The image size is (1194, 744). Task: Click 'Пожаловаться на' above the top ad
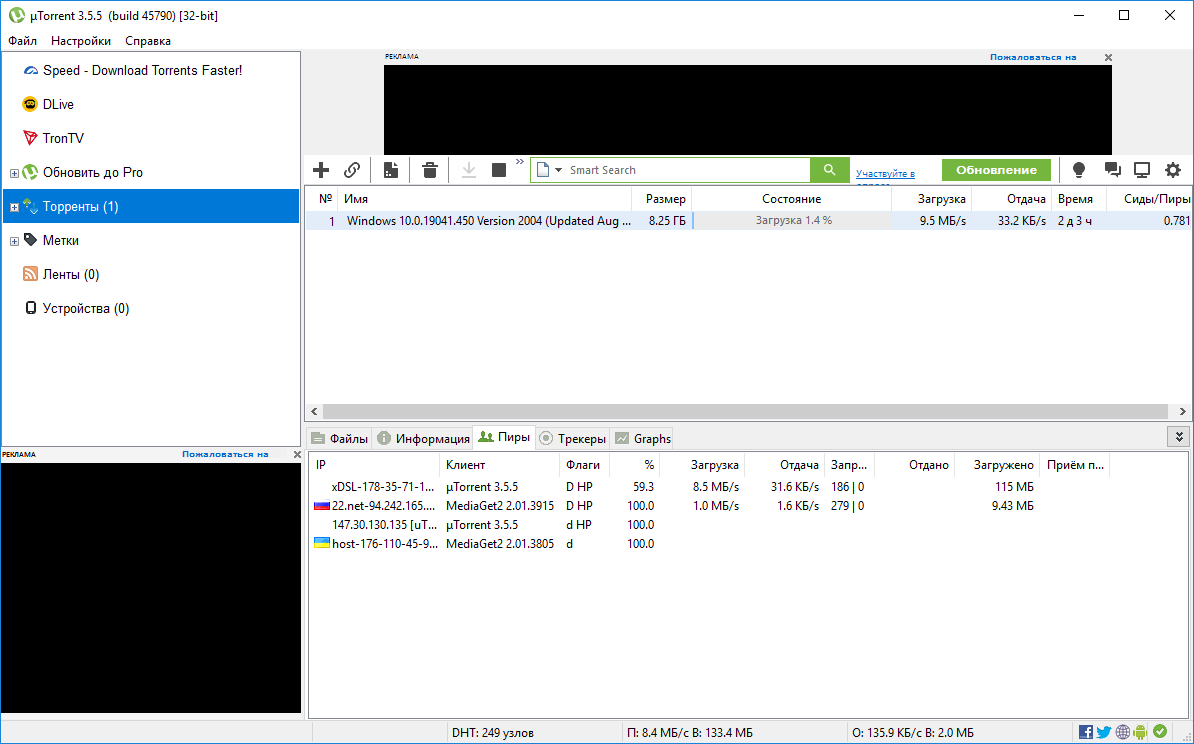pyautogui.click(x=1033, y=57)
